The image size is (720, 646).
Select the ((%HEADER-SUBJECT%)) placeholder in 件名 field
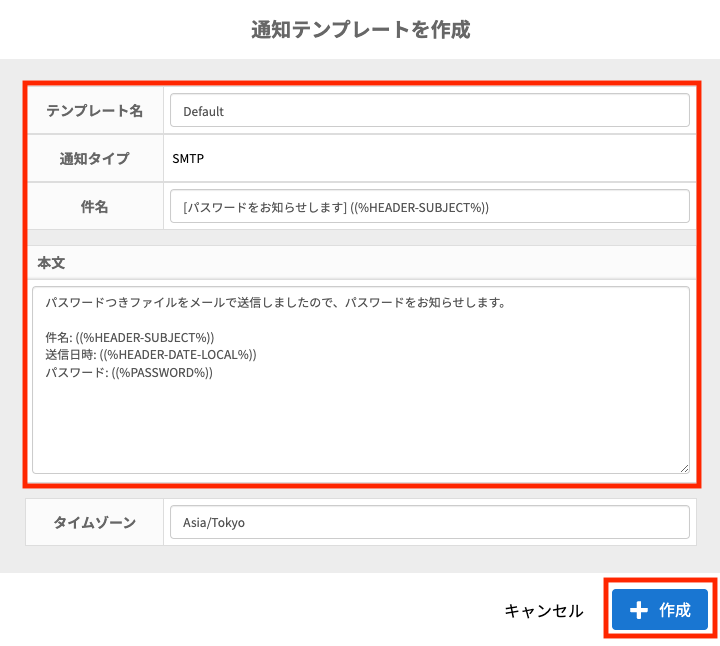[x=419, y=207]
